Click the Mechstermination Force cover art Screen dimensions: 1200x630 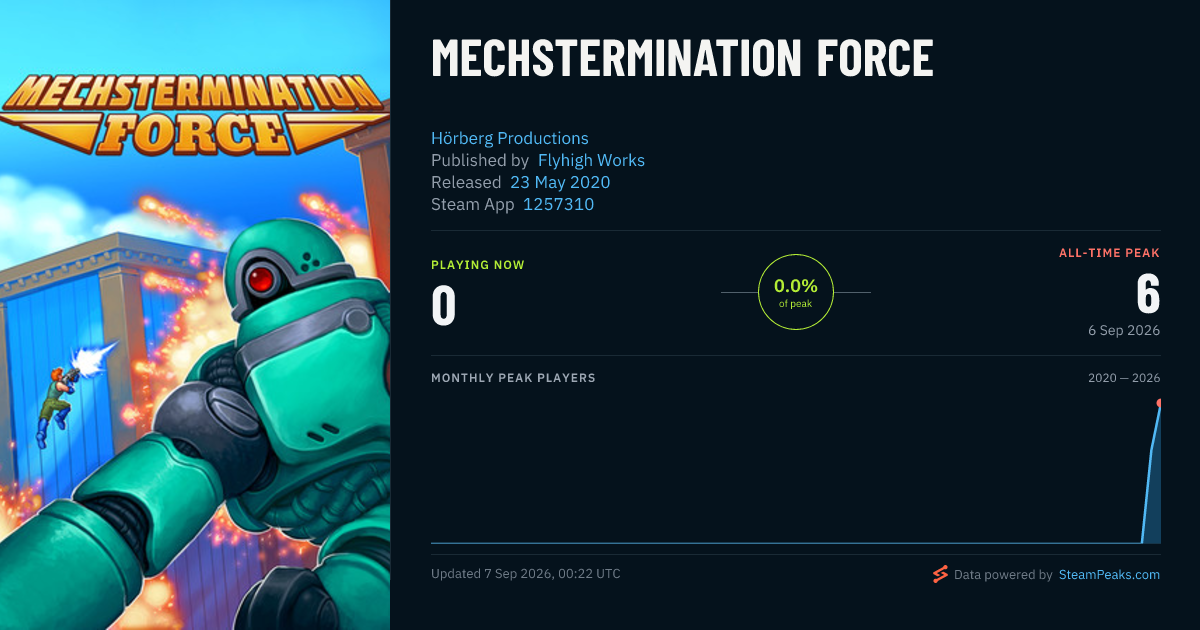click(x=195, y=315)
